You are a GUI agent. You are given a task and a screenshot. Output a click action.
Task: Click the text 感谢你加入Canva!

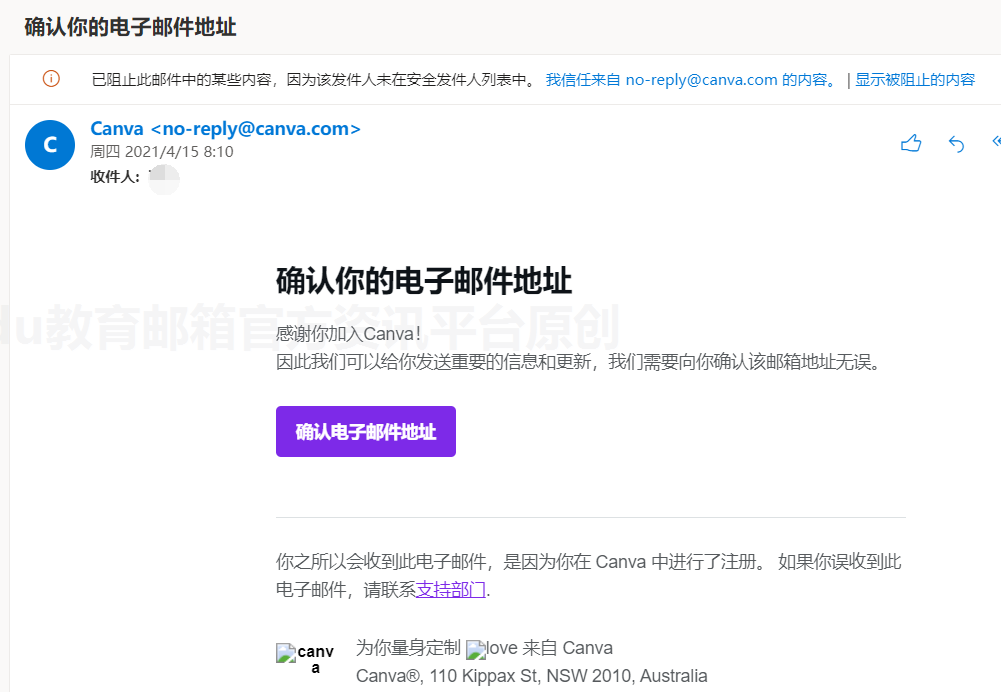point(348,334)
